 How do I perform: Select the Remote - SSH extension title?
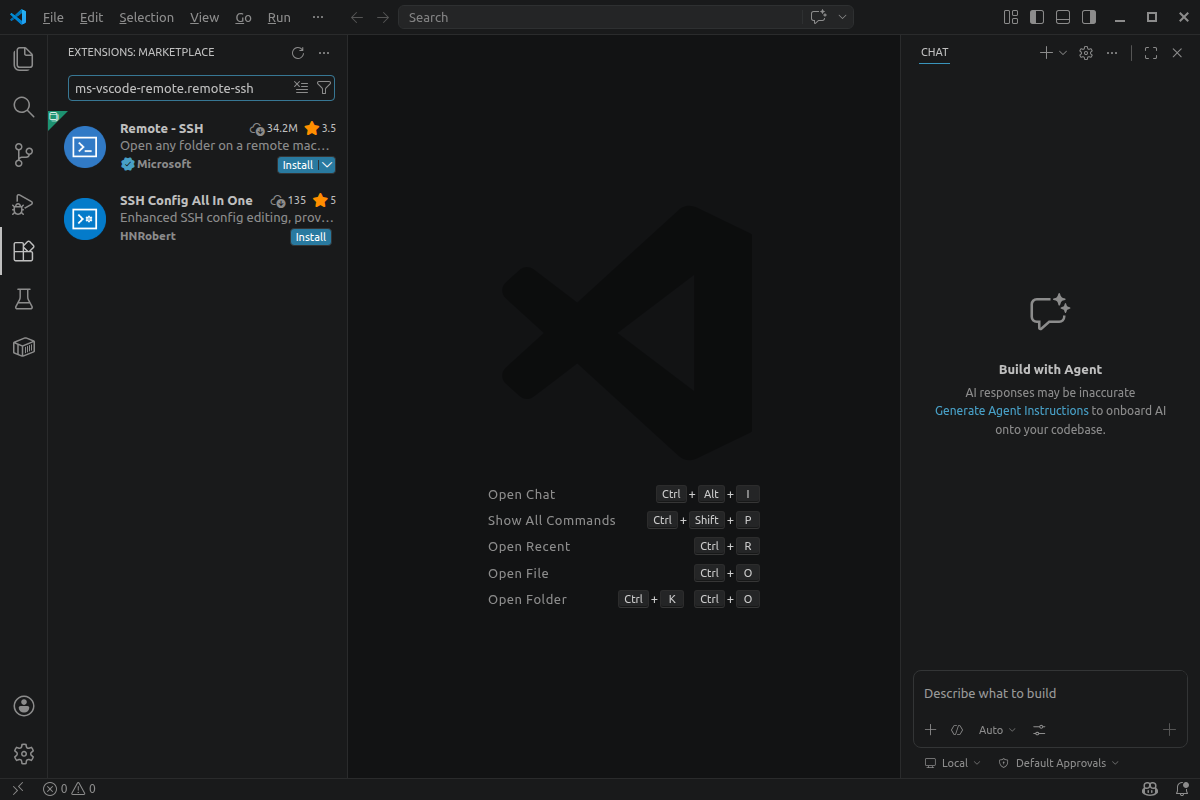click(x=162, y=128)
